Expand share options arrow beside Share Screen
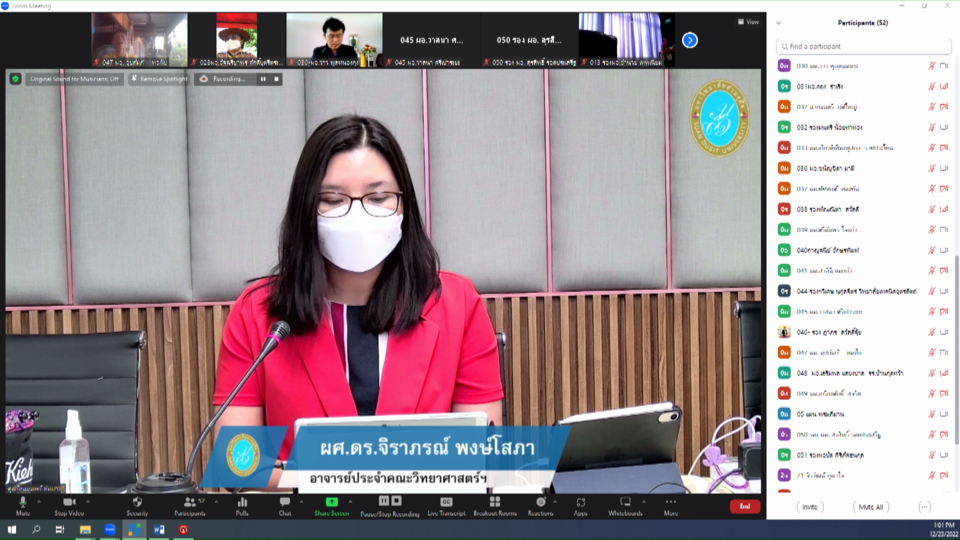The height and width of the screenshot is (540, 960). tap(350, 502)
